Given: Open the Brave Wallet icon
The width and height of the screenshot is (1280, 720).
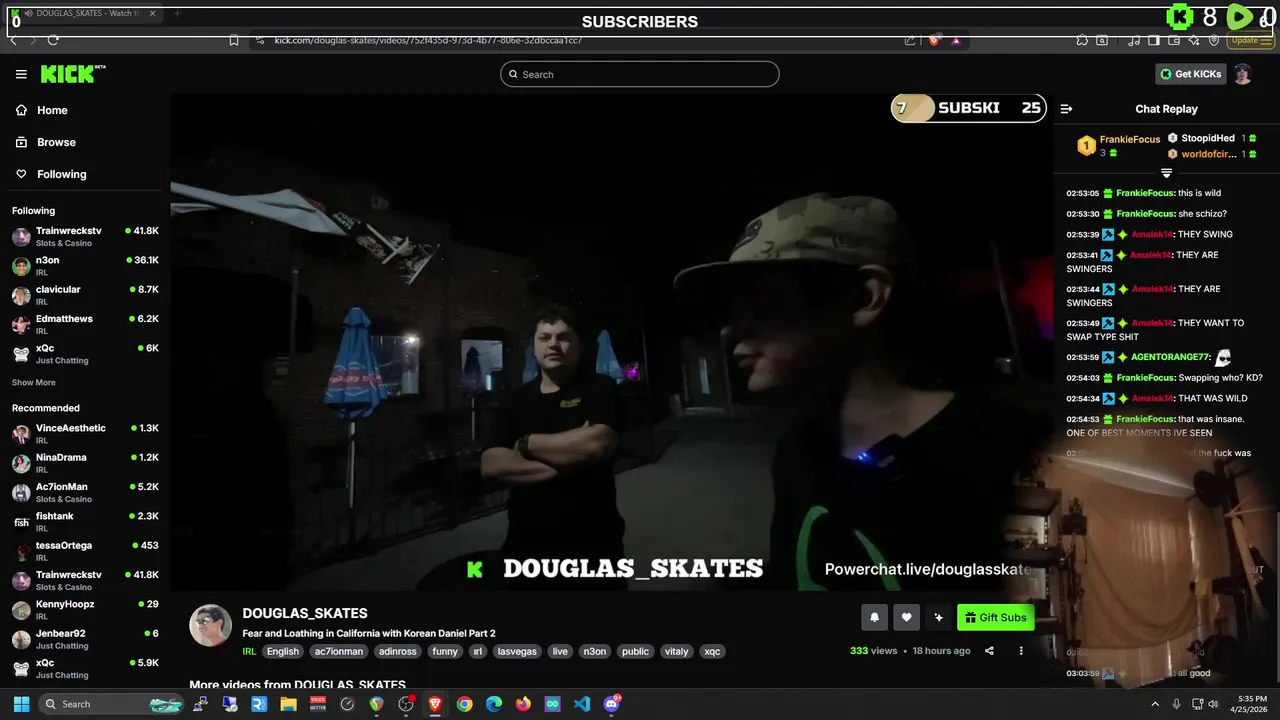Looking at the screenshot, I should coord(1172,40).
